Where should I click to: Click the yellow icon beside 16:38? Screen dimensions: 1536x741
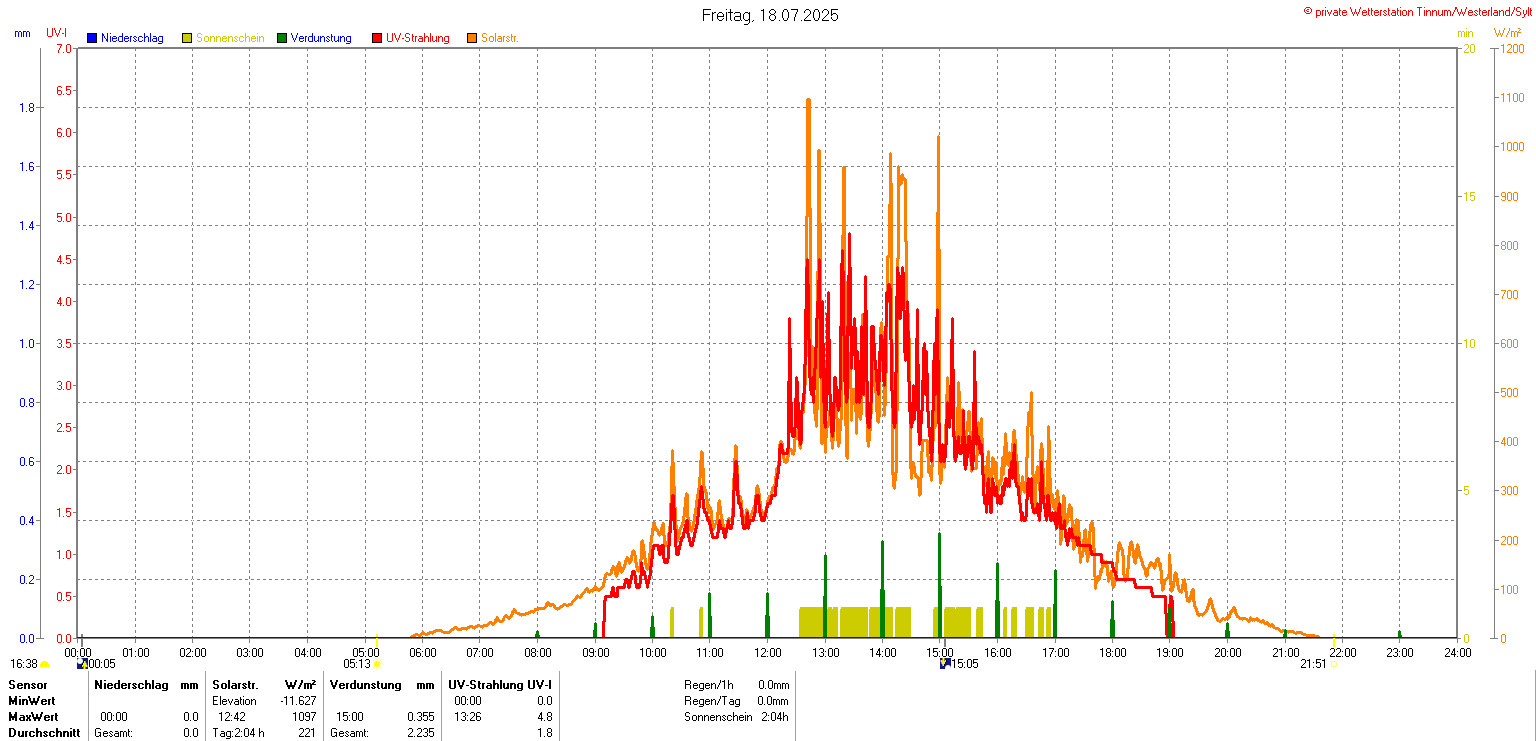[45, 664]
